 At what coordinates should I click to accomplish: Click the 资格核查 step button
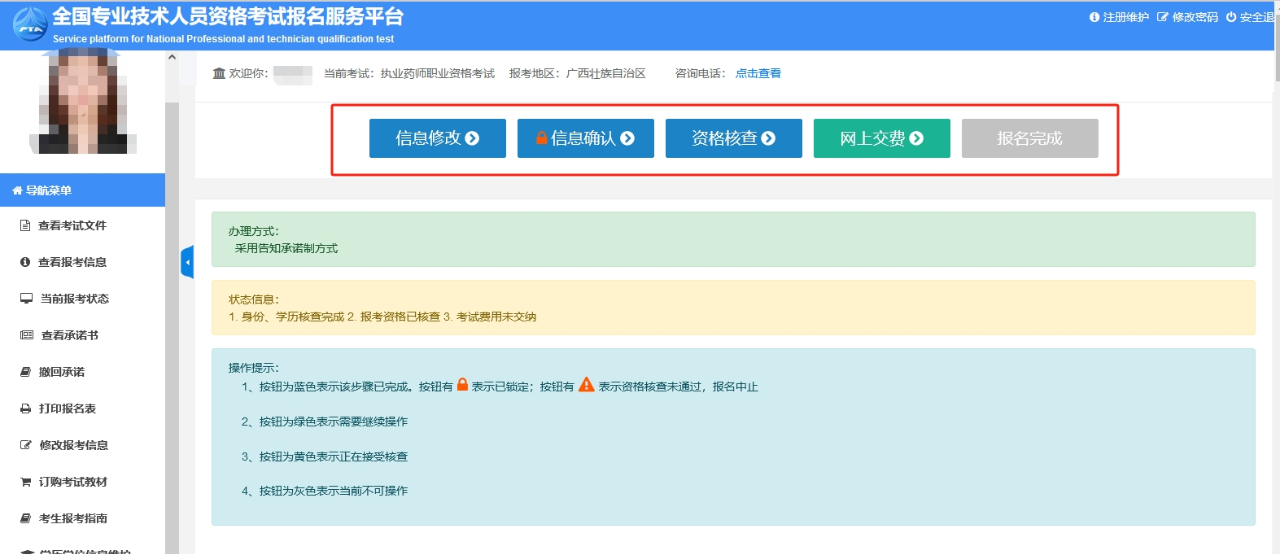point(733,139)
